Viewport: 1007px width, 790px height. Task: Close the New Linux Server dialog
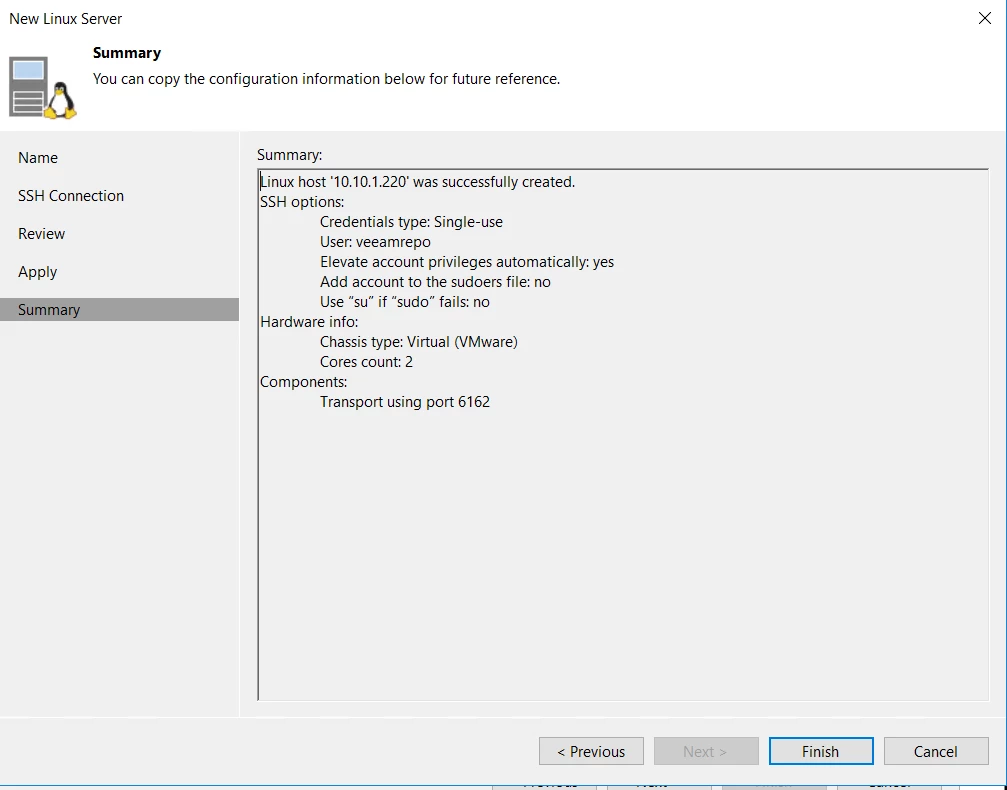[x=985, y=18]
